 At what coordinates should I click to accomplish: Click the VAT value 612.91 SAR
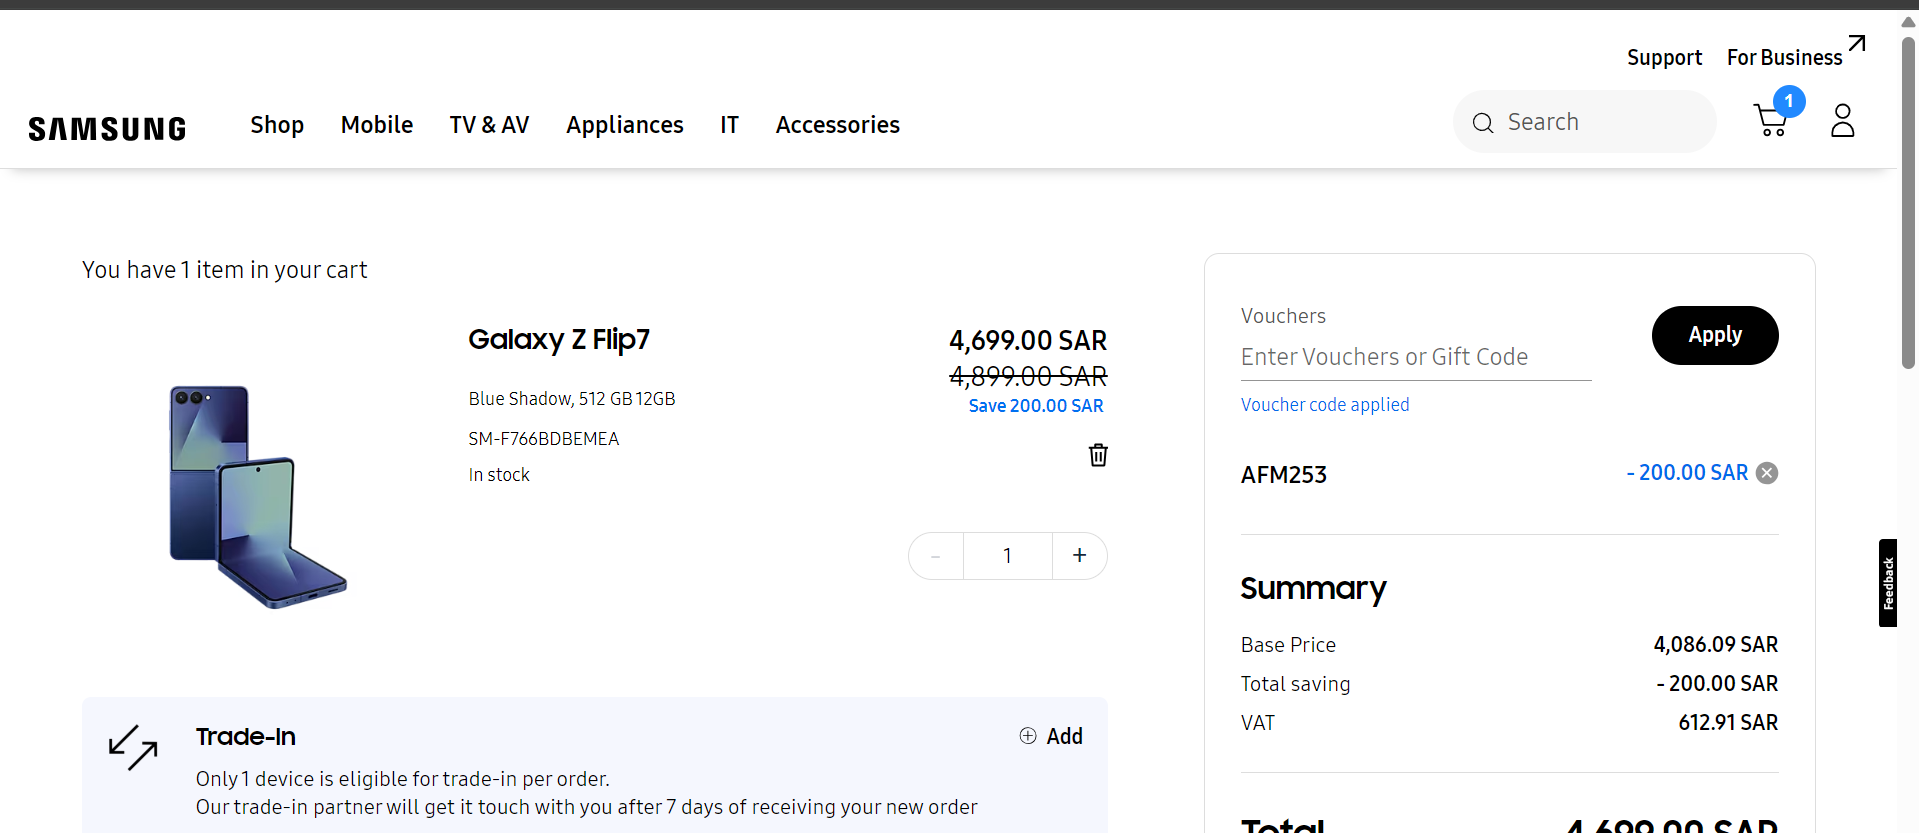click(1728, 723)
